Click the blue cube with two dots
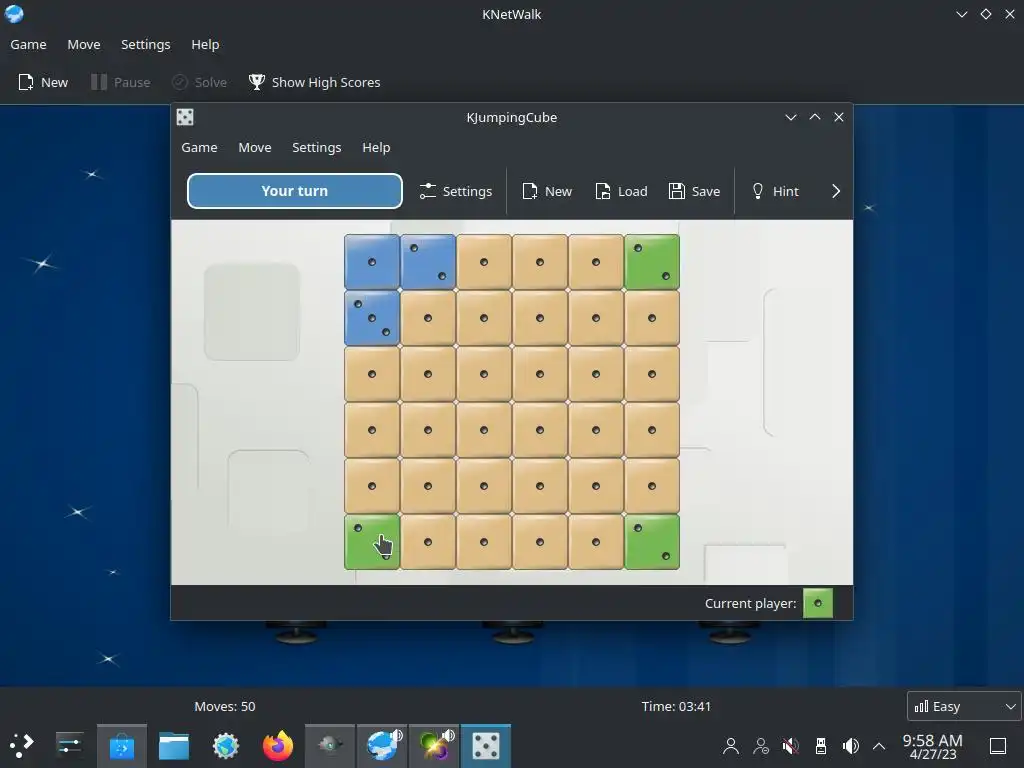 [428, 262]
